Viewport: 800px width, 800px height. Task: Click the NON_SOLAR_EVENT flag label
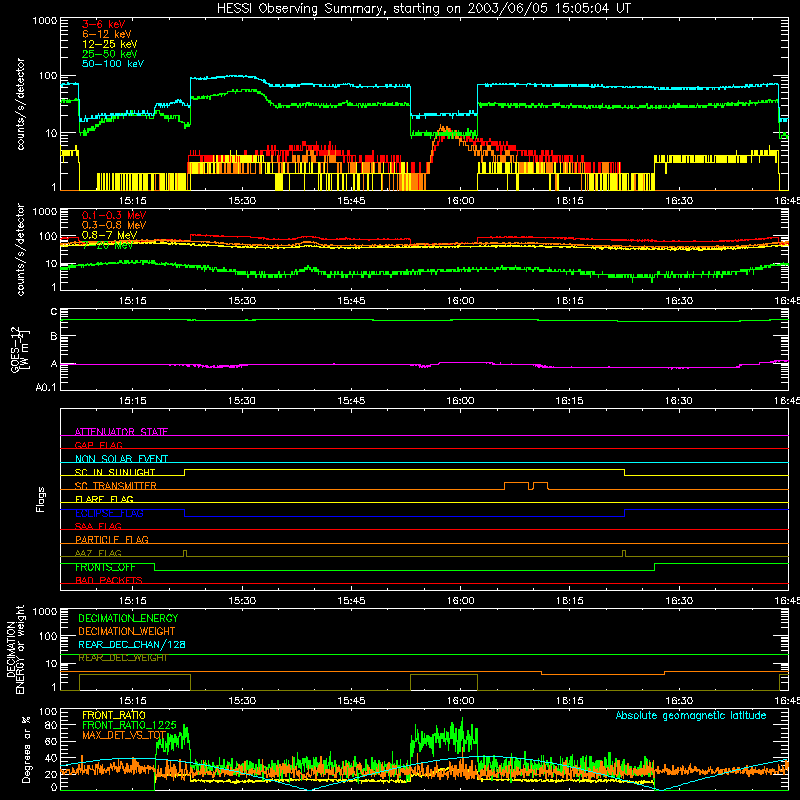(121, 459)
